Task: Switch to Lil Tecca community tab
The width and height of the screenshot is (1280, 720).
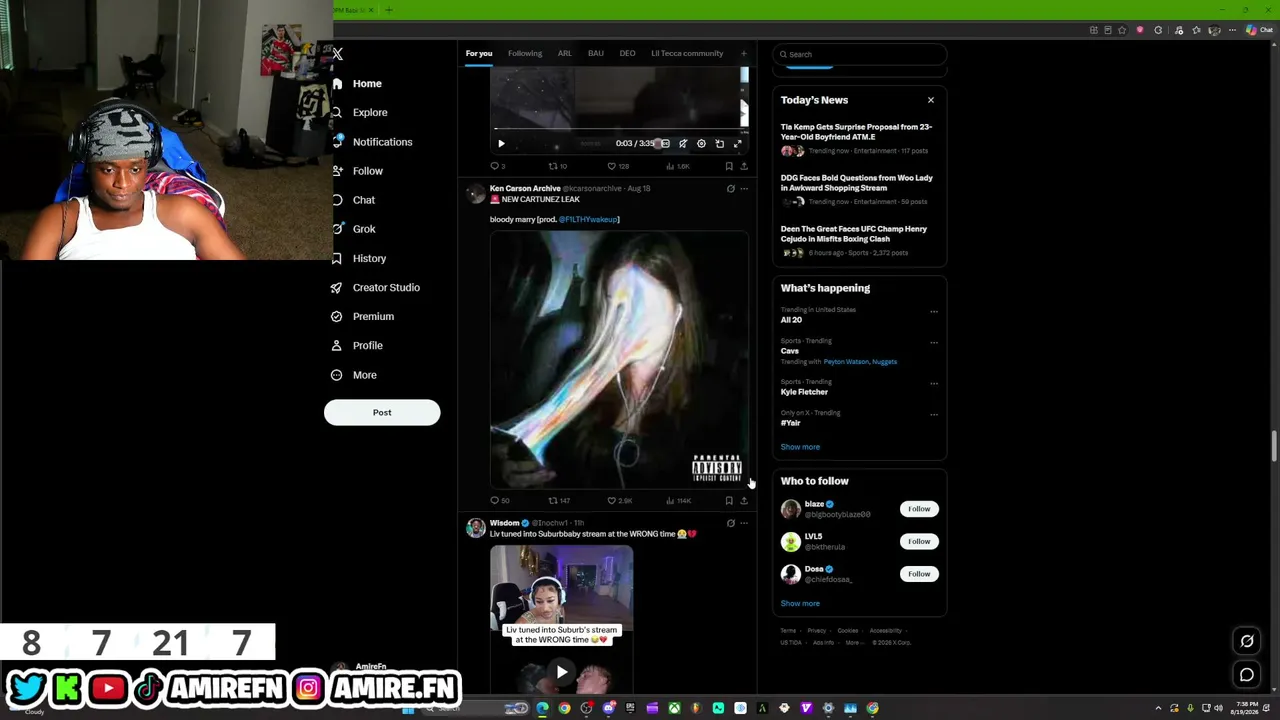Action: [x=687, y=54]
